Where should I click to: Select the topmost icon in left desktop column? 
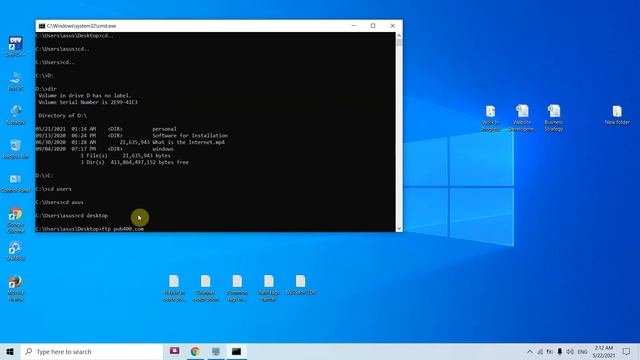pyautogui.click(x=16, y=46)
